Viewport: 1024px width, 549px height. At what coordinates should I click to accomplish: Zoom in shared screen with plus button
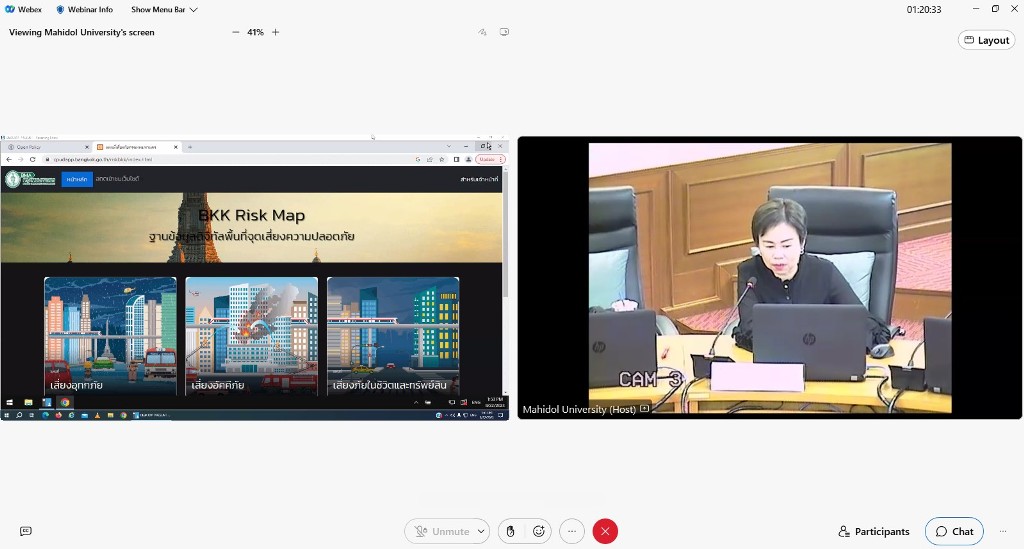pos(276,32)
